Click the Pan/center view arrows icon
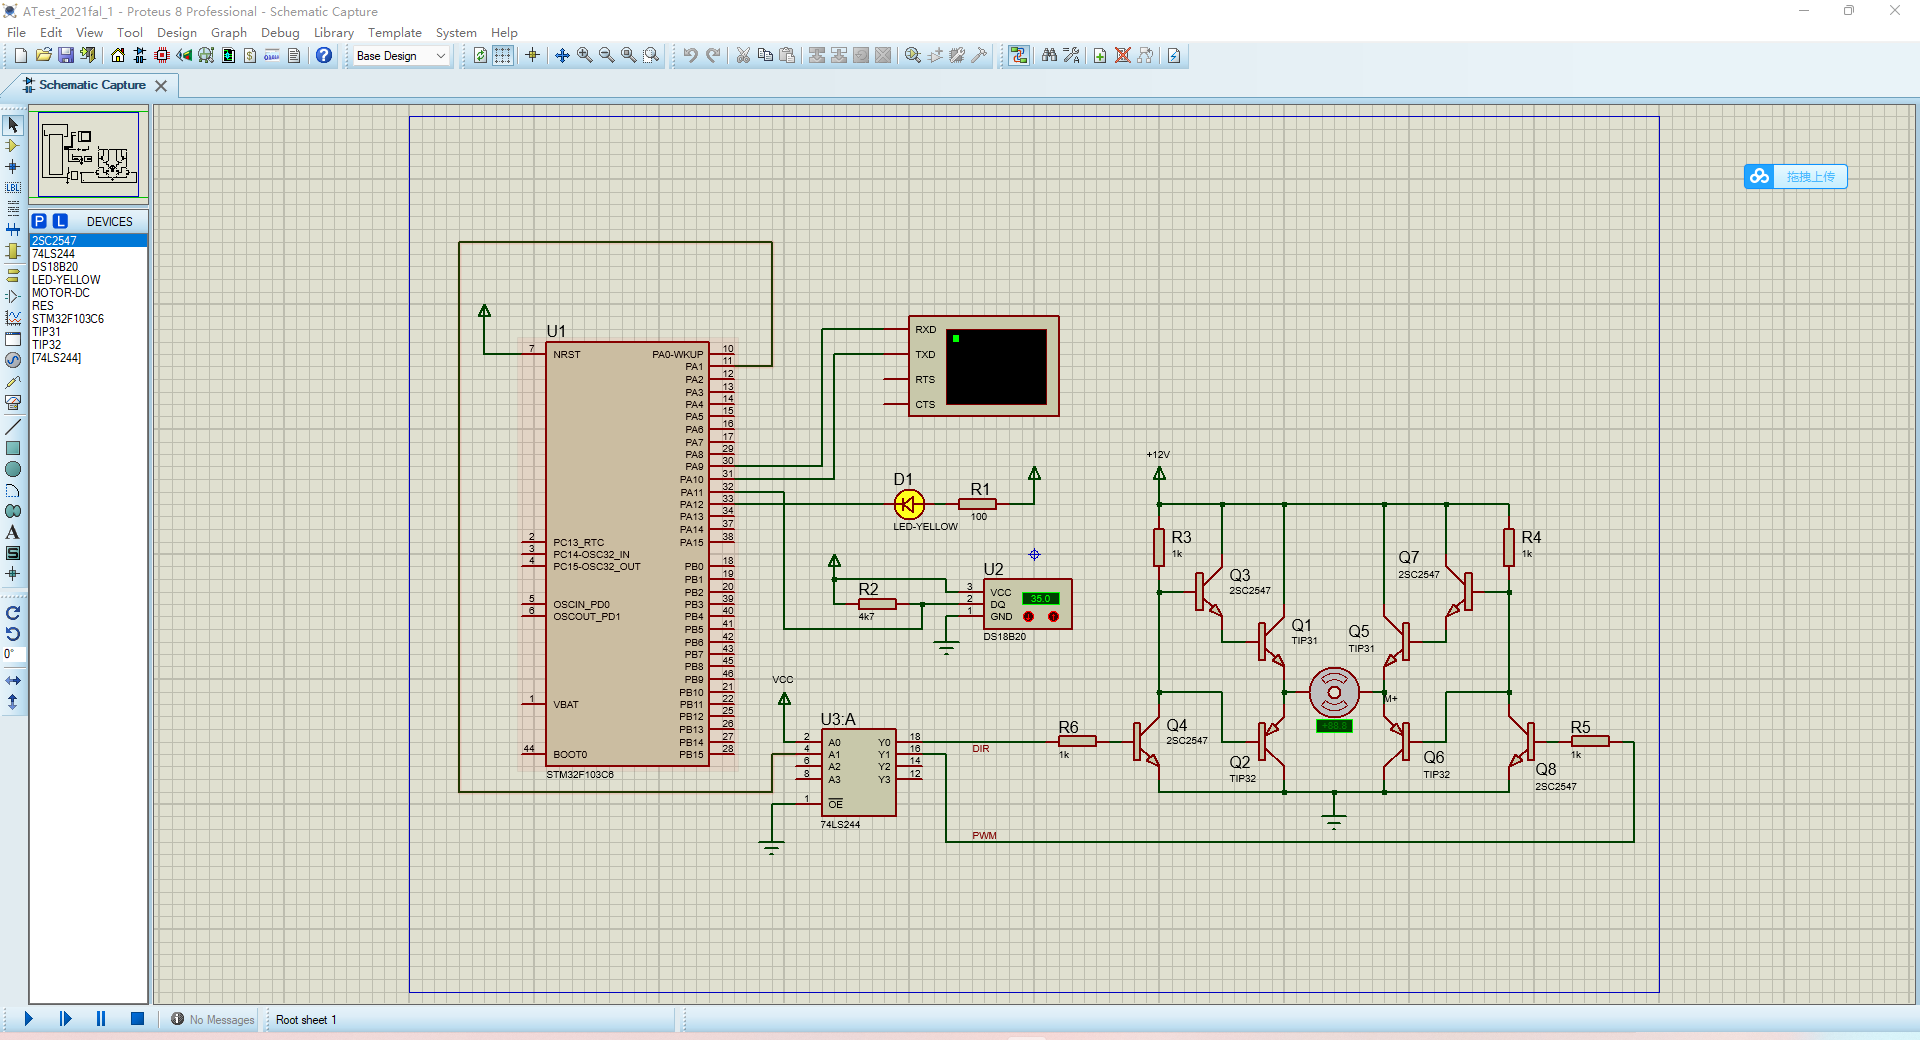 [x=562, y=56]
